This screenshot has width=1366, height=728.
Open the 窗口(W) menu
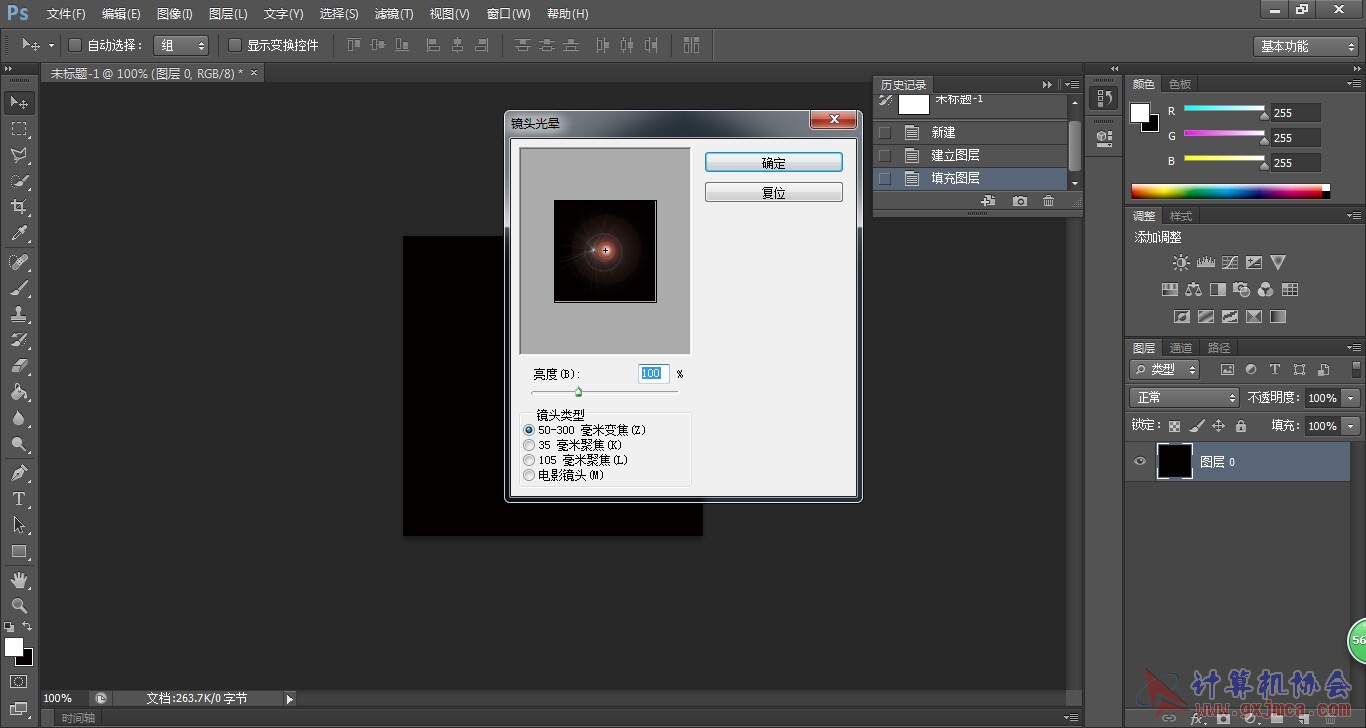[508, 14]
